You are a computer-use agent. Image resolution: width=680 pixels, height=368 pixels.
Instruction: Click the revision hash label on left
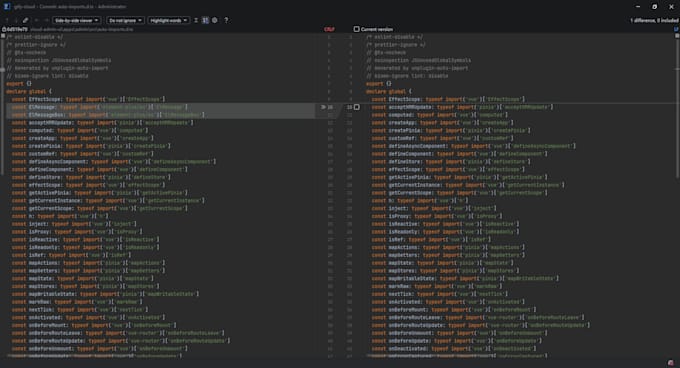17,29
